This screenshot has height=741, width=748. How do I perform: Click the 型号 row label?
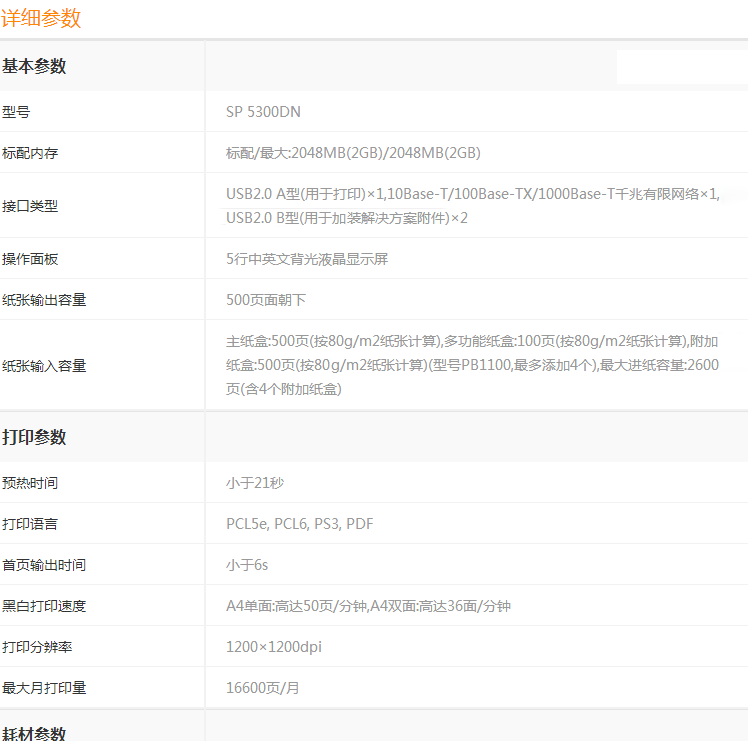coord(16,112)
